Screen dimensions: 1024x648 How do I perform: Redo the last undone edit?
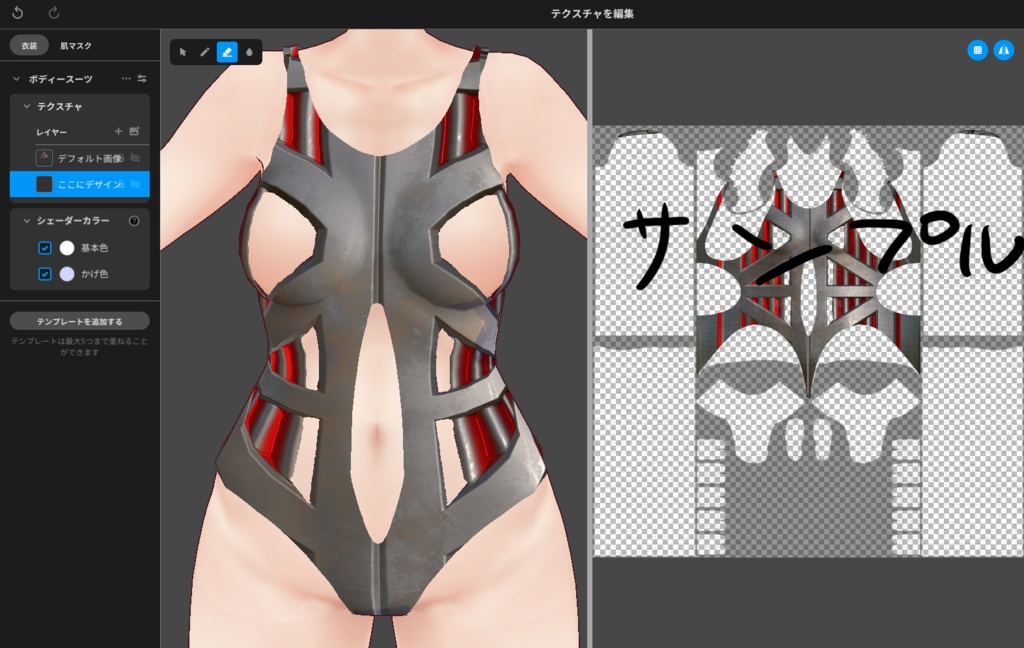[x=54, y=12]
